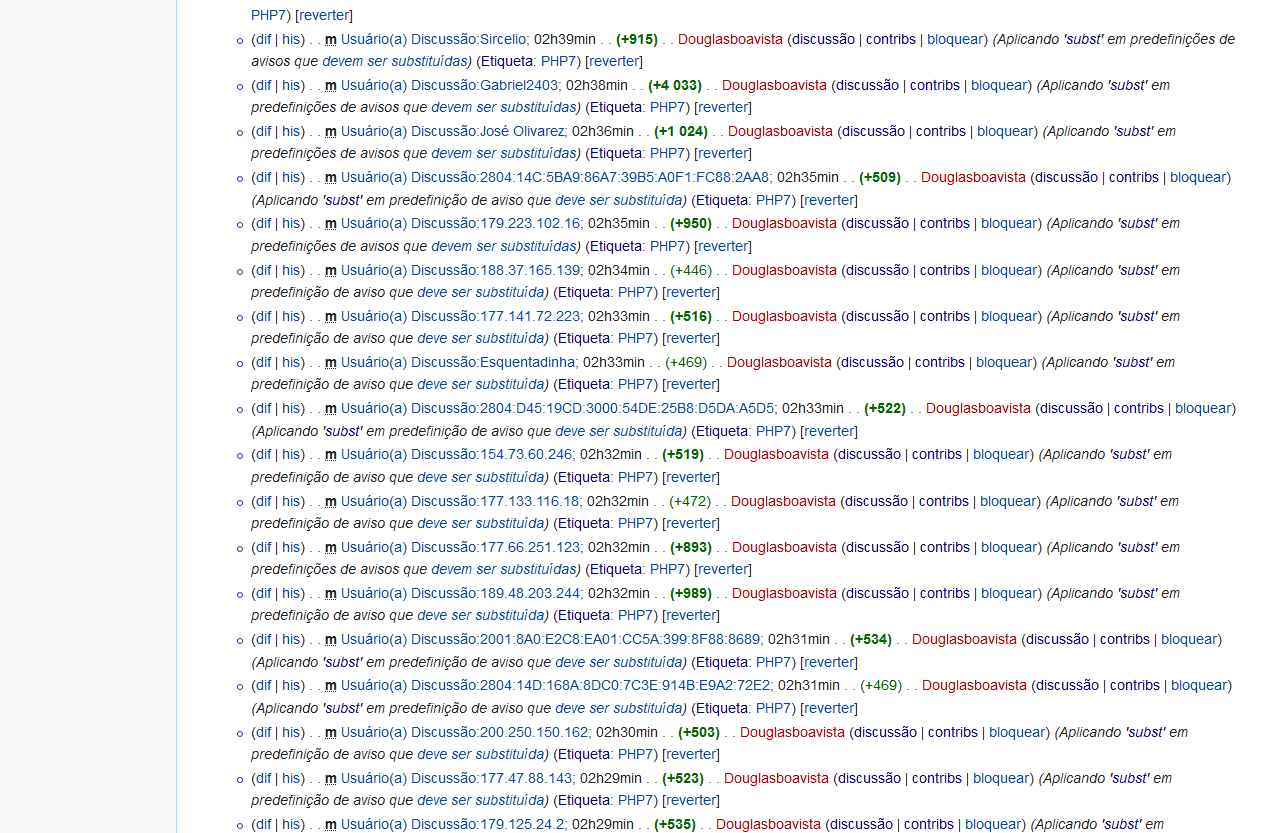Click the (+522) size change
This screenshot has width=1263, height=833.
885,408
